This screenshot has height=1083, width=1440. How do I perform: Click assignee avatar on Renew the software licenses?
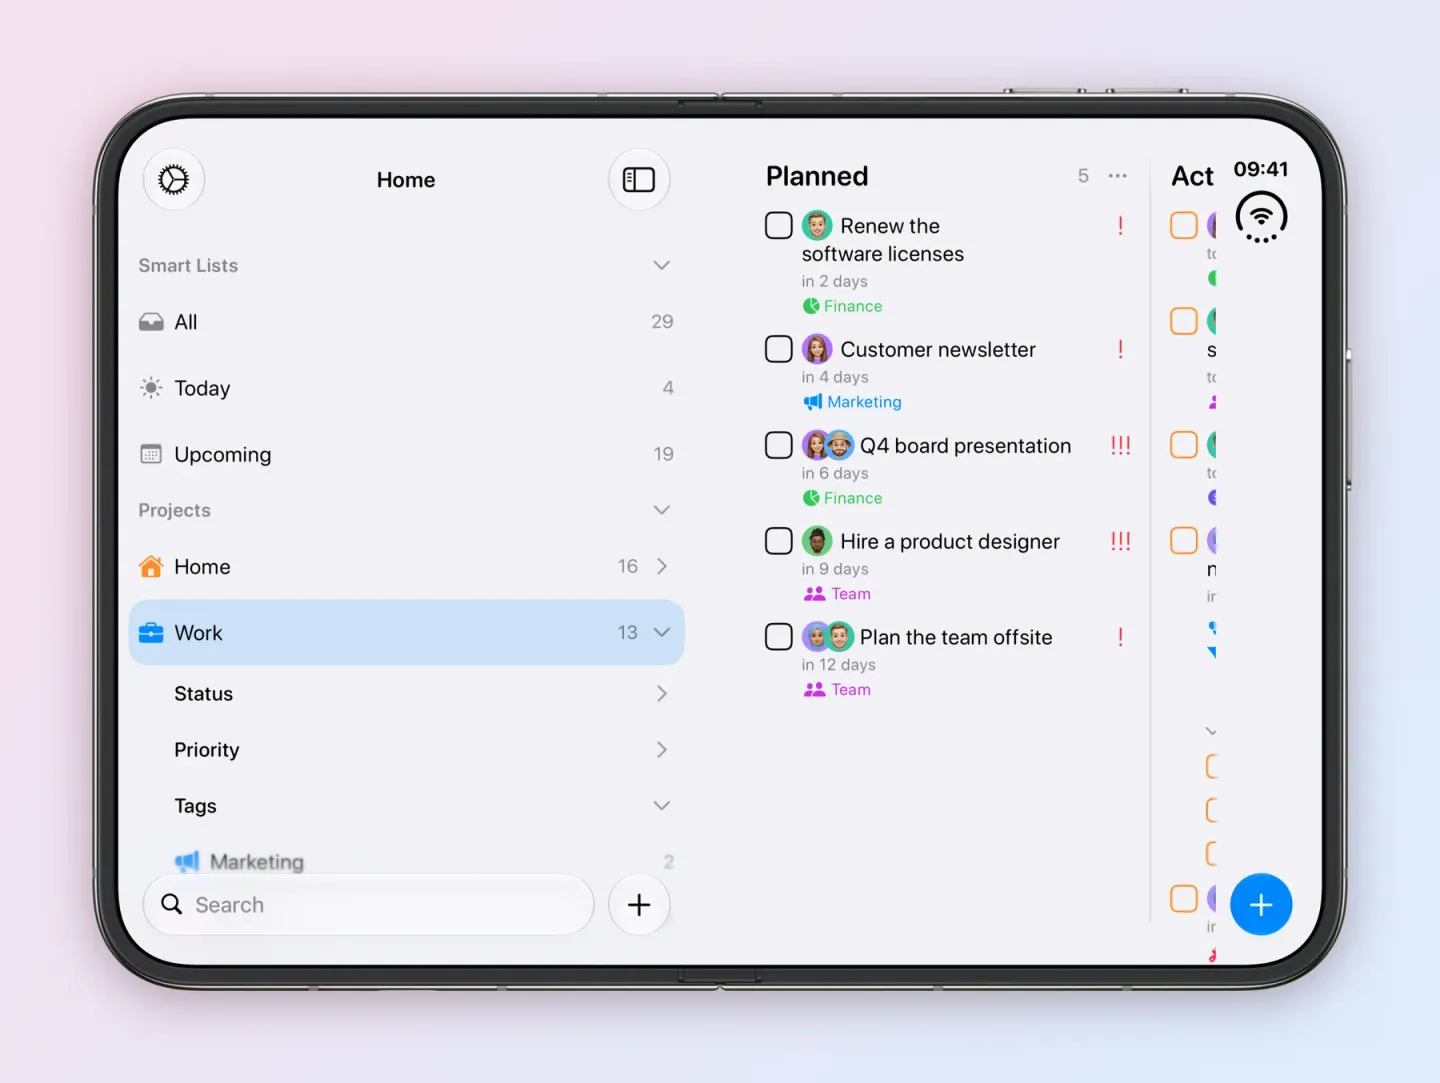click(x=817, y=225)
